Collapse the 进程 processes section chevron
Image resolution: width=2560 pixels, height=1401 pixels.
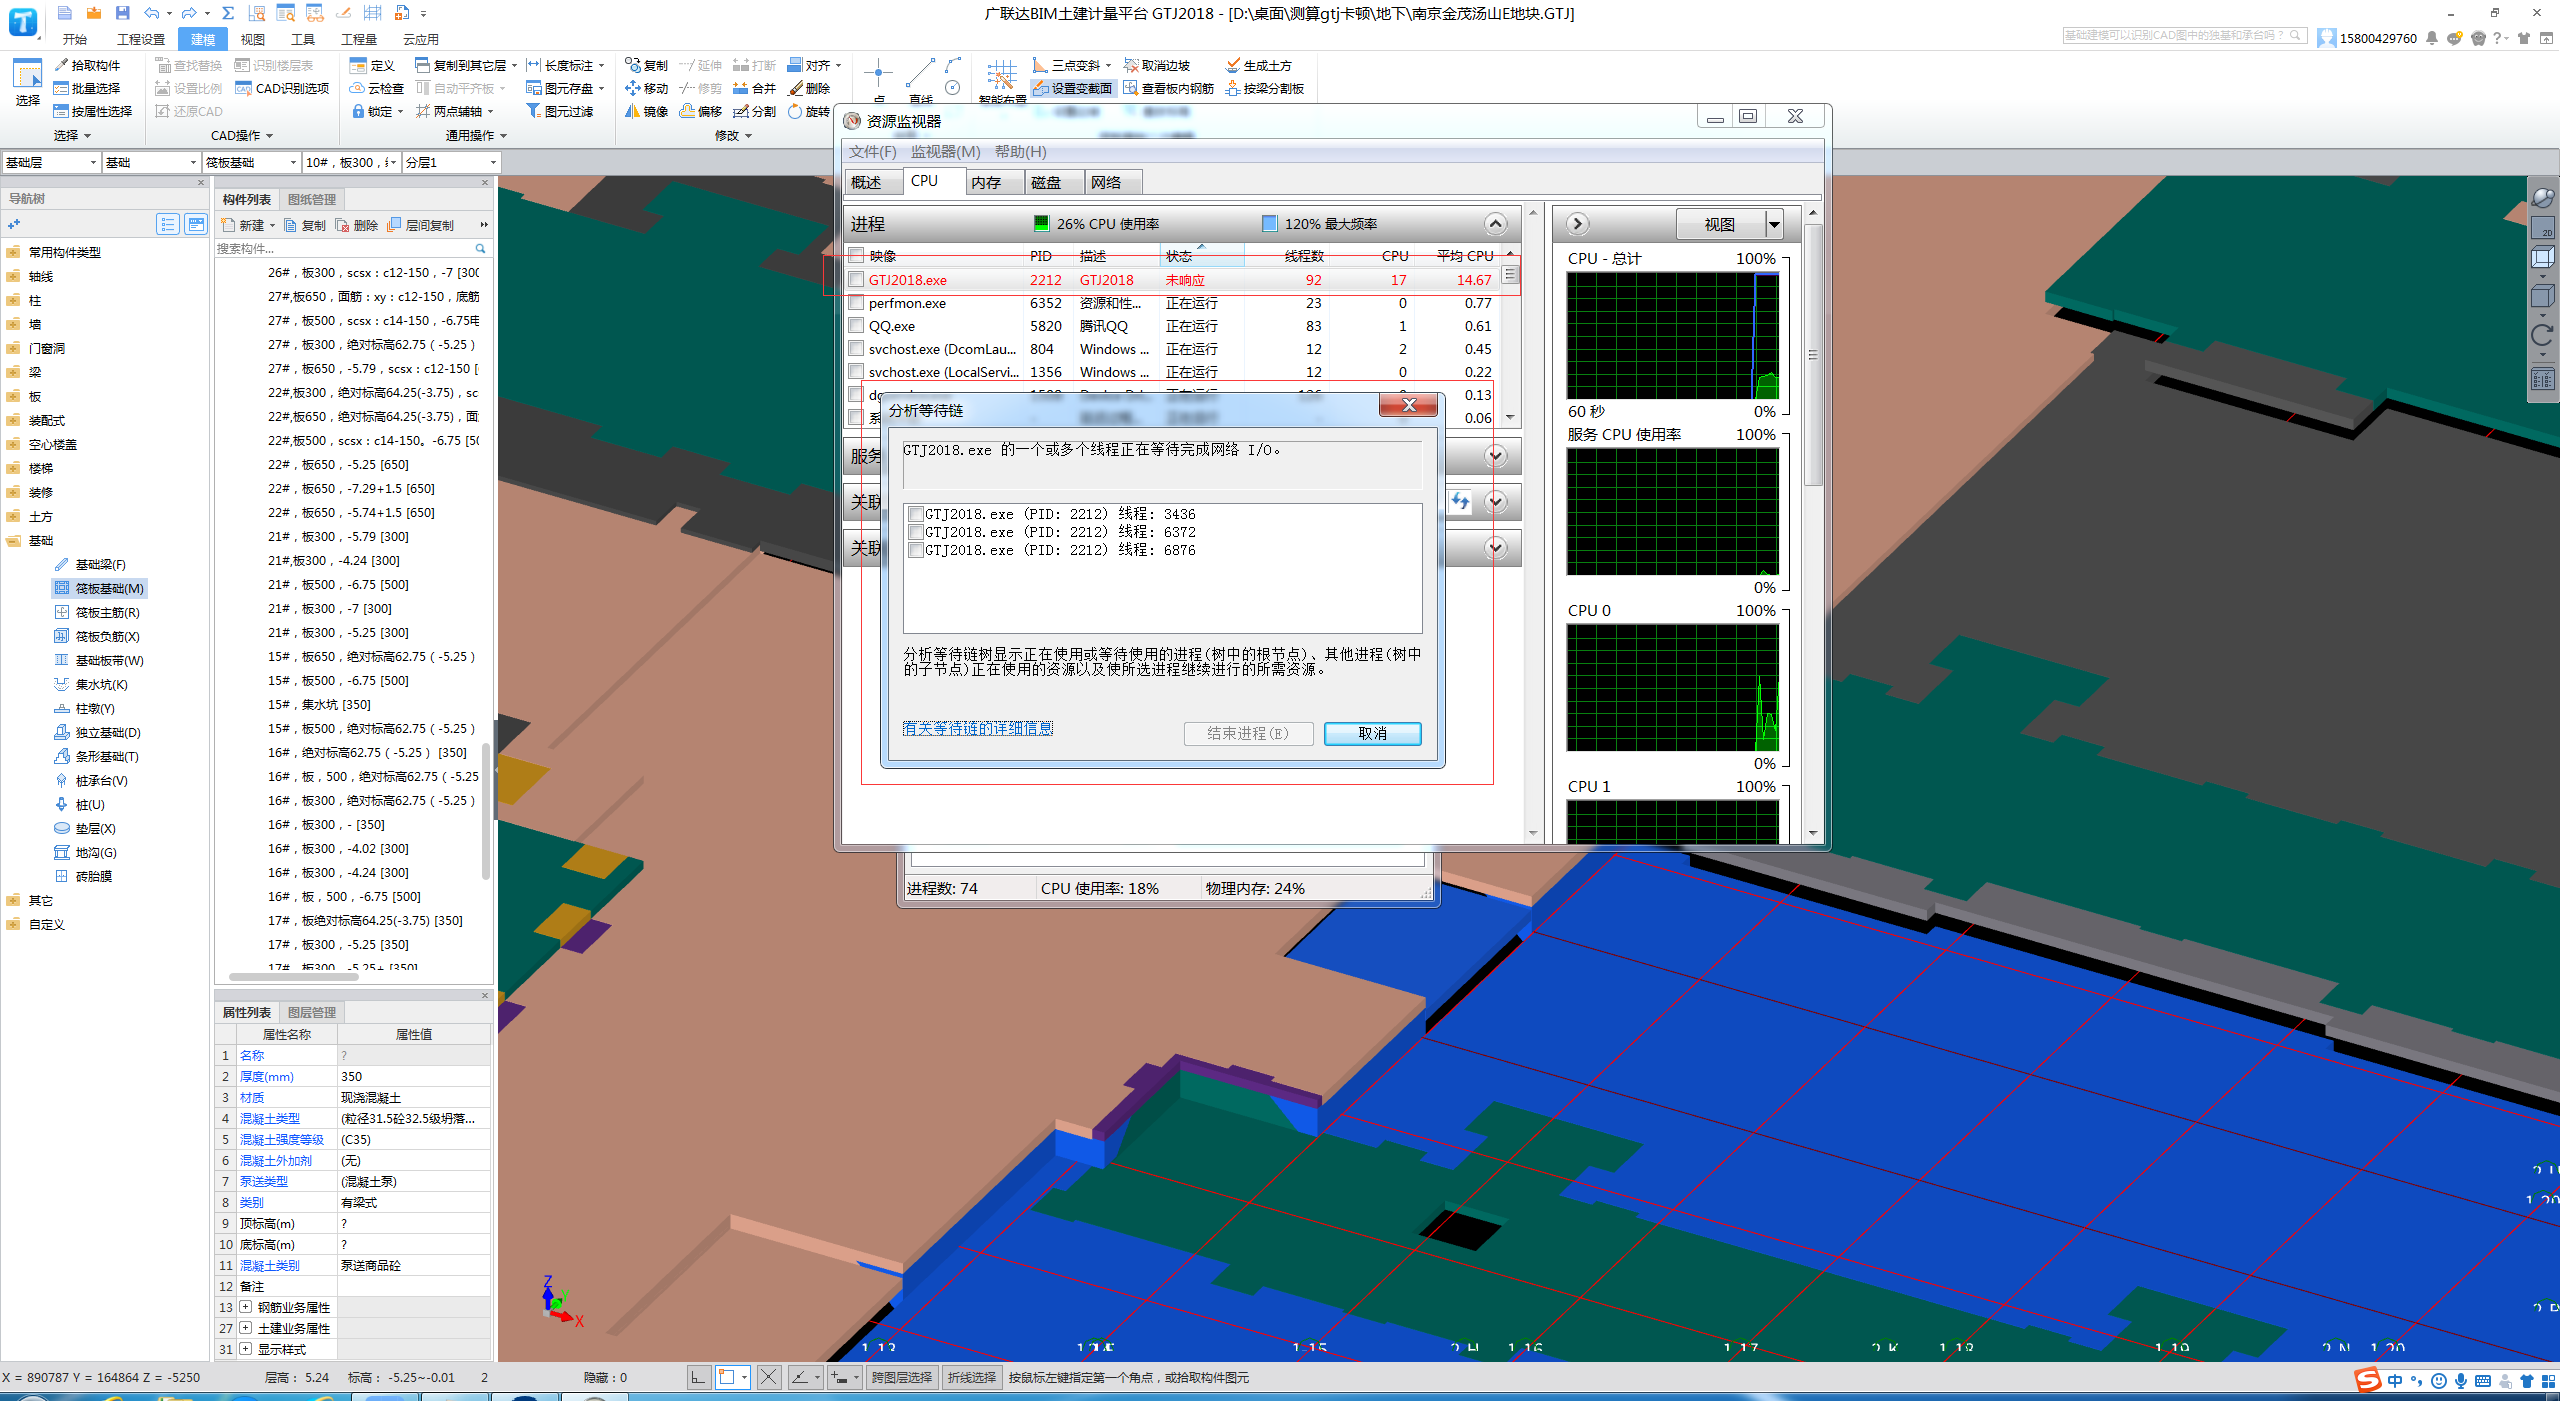[x=1495, y=224]
